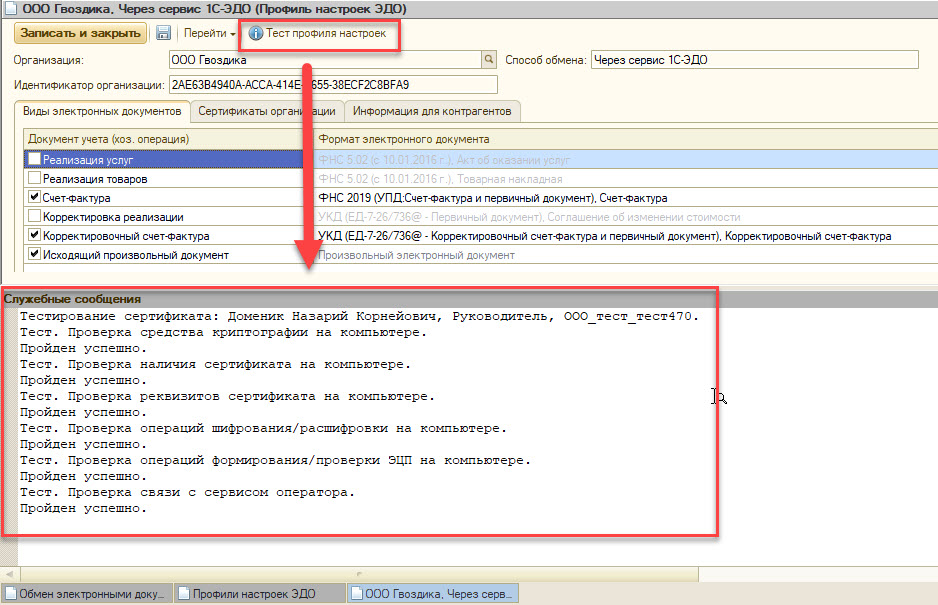Click left arrow of messages horizontal scrollbar

coord(9,573)
